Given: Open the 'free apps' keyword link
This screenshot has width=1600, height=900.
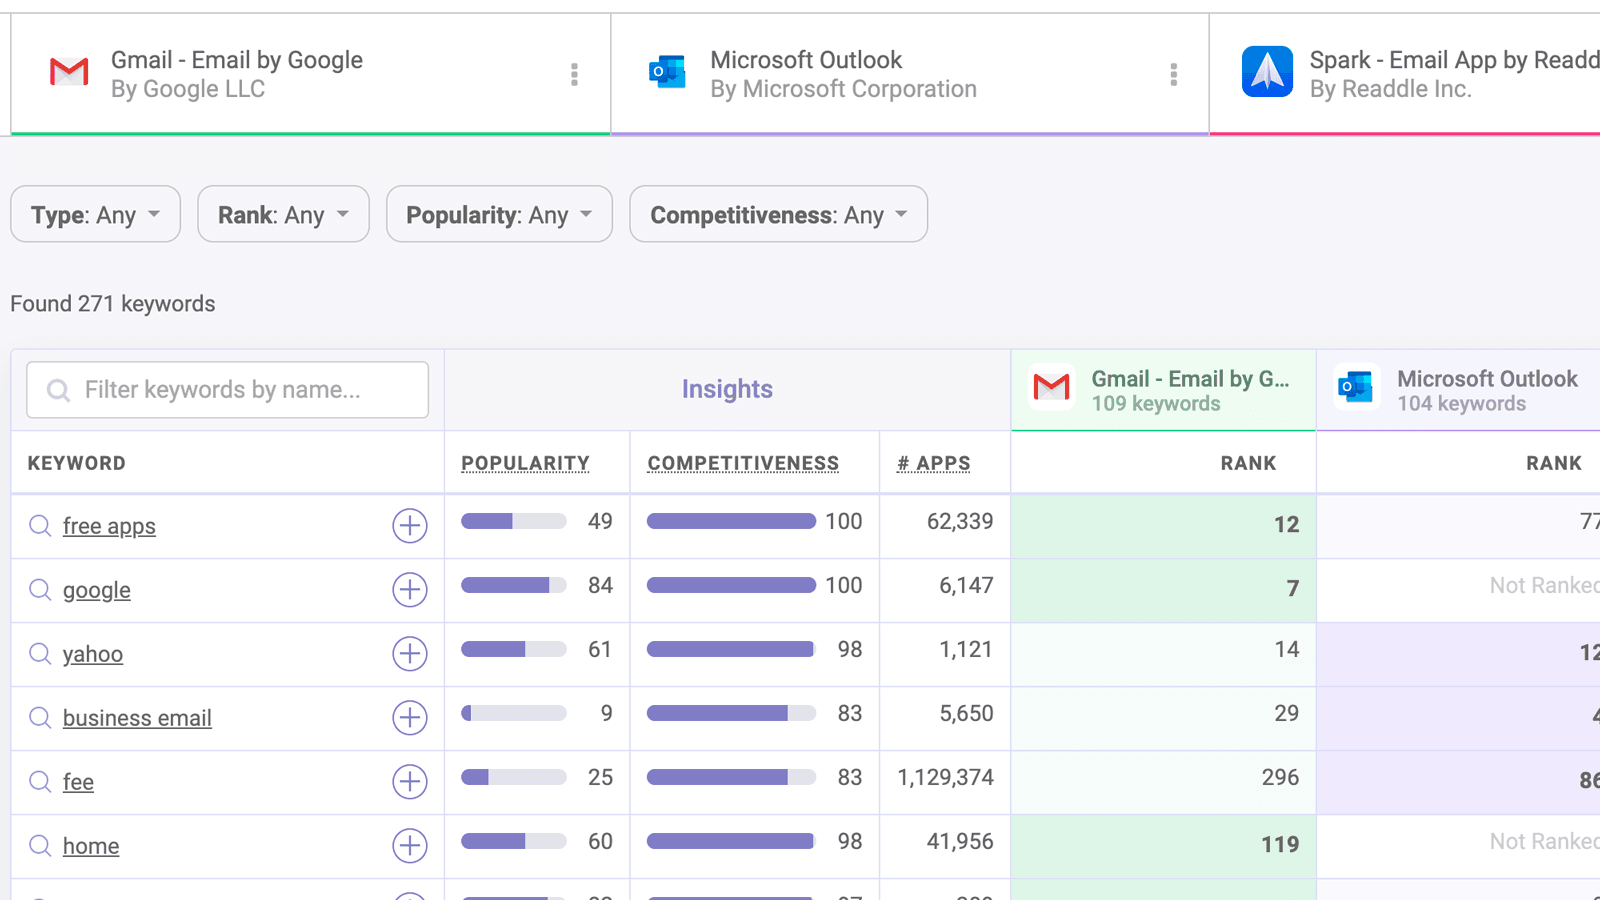Looking at the screenshot, I should 109,526.
